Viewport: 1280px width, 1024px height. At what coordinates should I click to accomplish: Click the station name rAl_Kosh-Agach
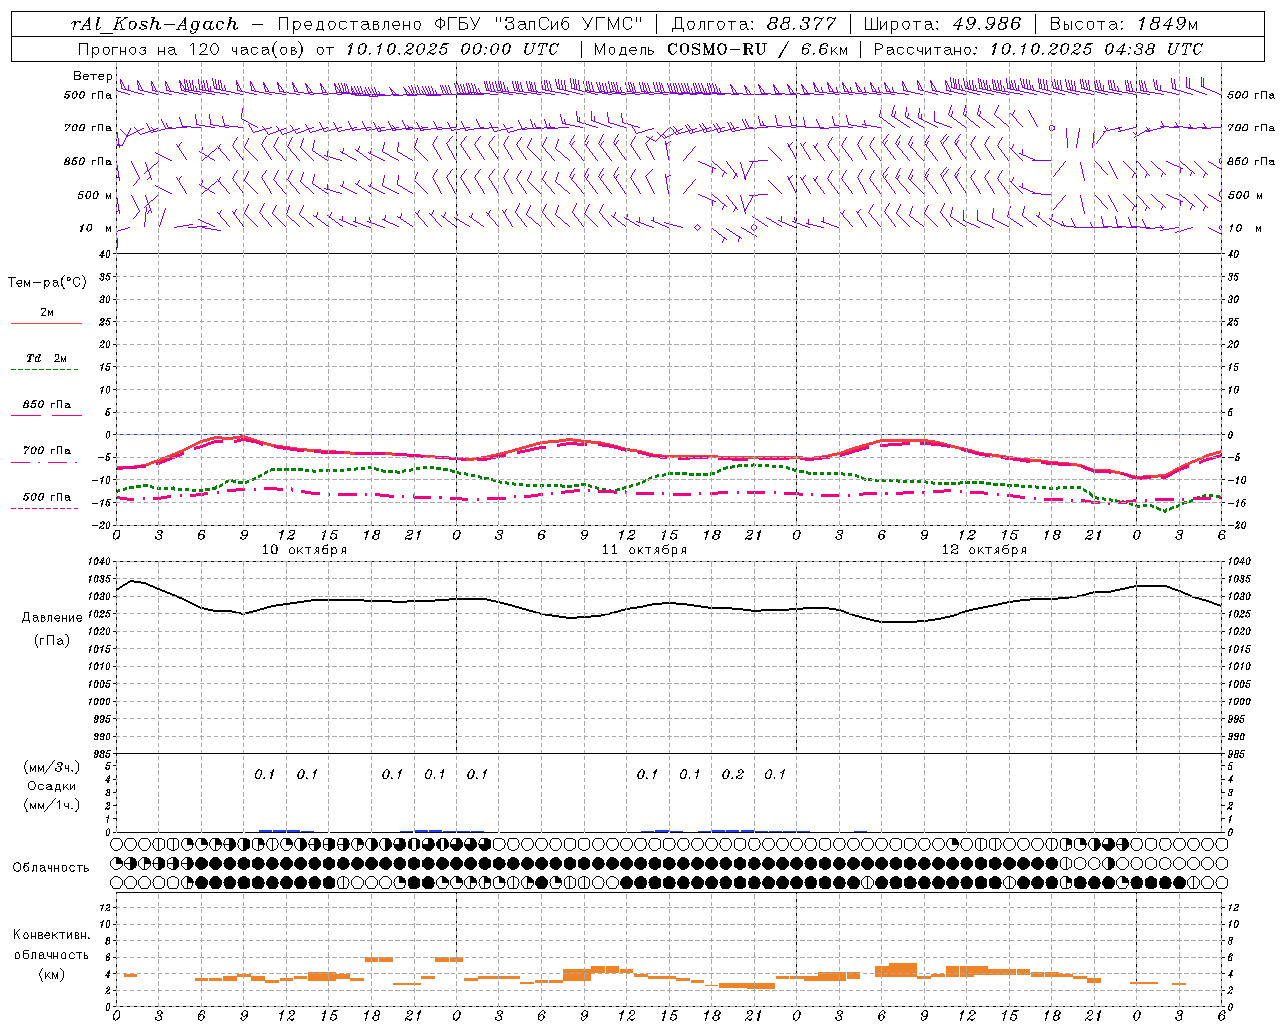pos(155,24)
